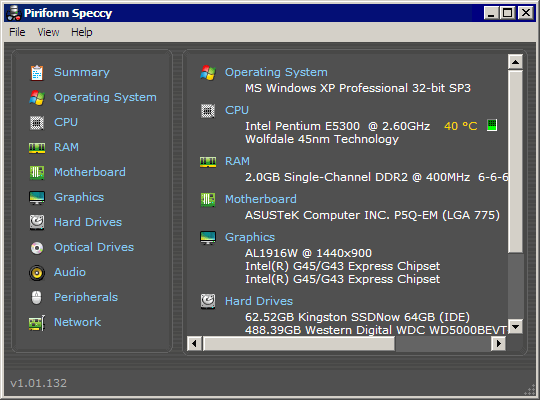Click the Western Digital WDC drive text
The image size is (540, 400).
376,330
